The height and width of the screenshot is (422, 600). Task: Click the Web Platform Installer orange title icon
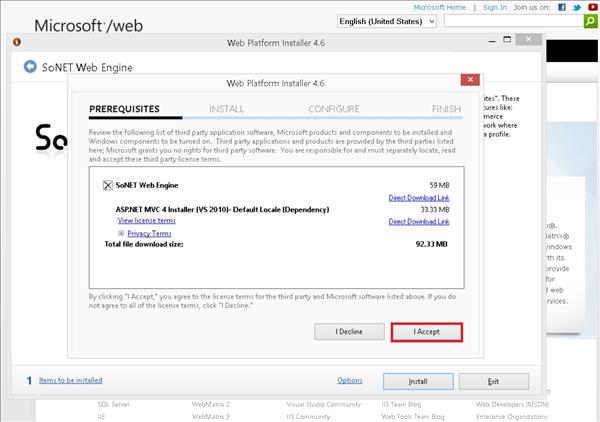point(17,42)
